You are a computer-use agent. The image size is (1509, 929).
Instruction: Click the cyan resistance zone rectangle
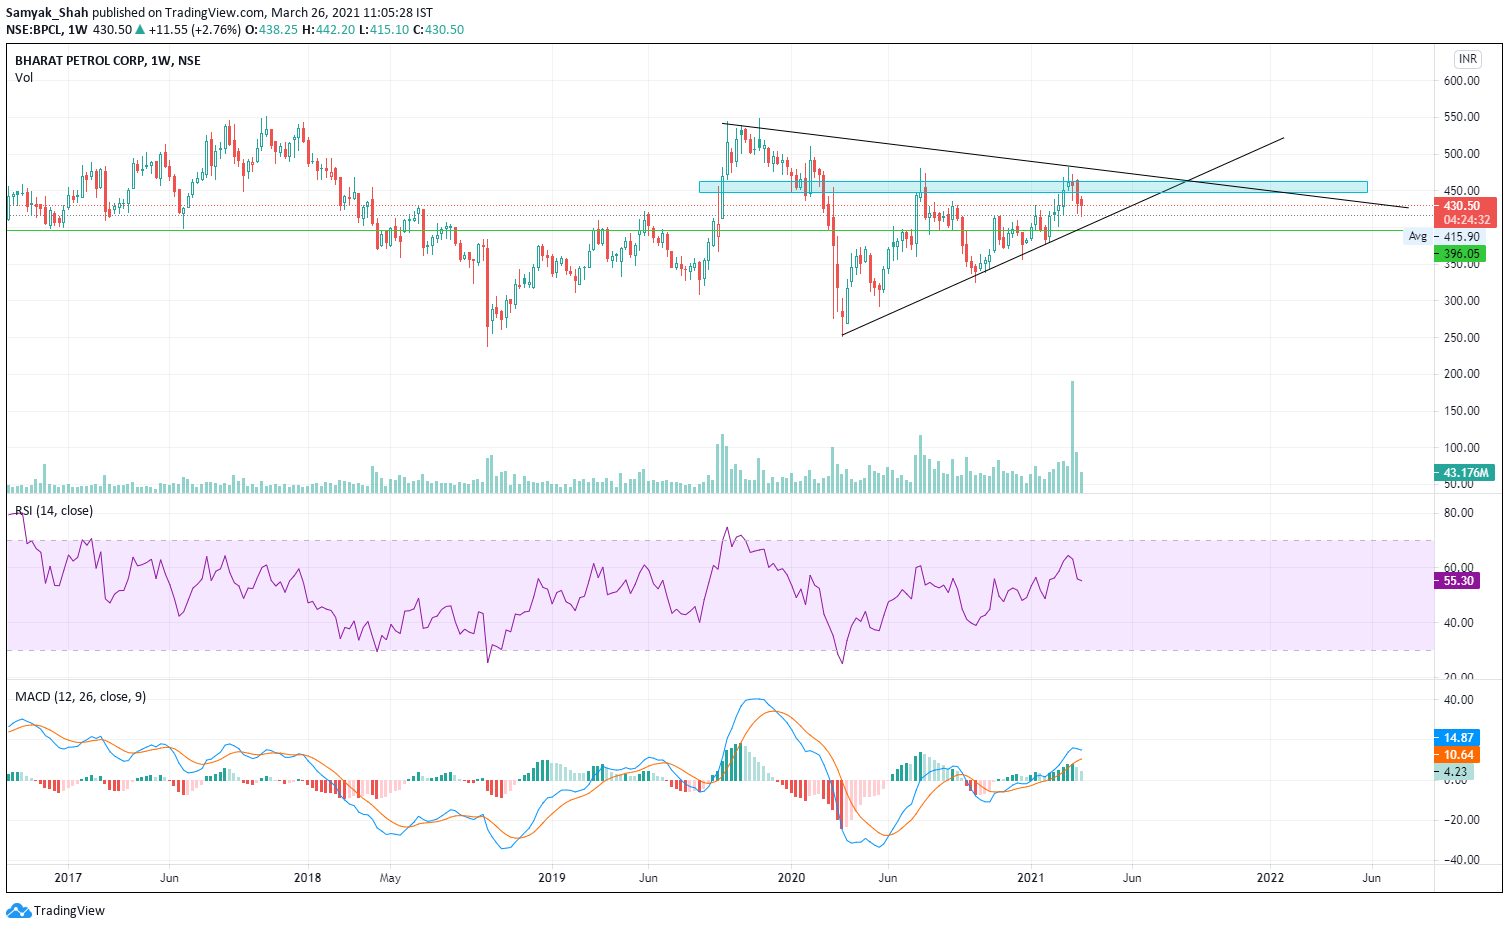point(1033,187)
